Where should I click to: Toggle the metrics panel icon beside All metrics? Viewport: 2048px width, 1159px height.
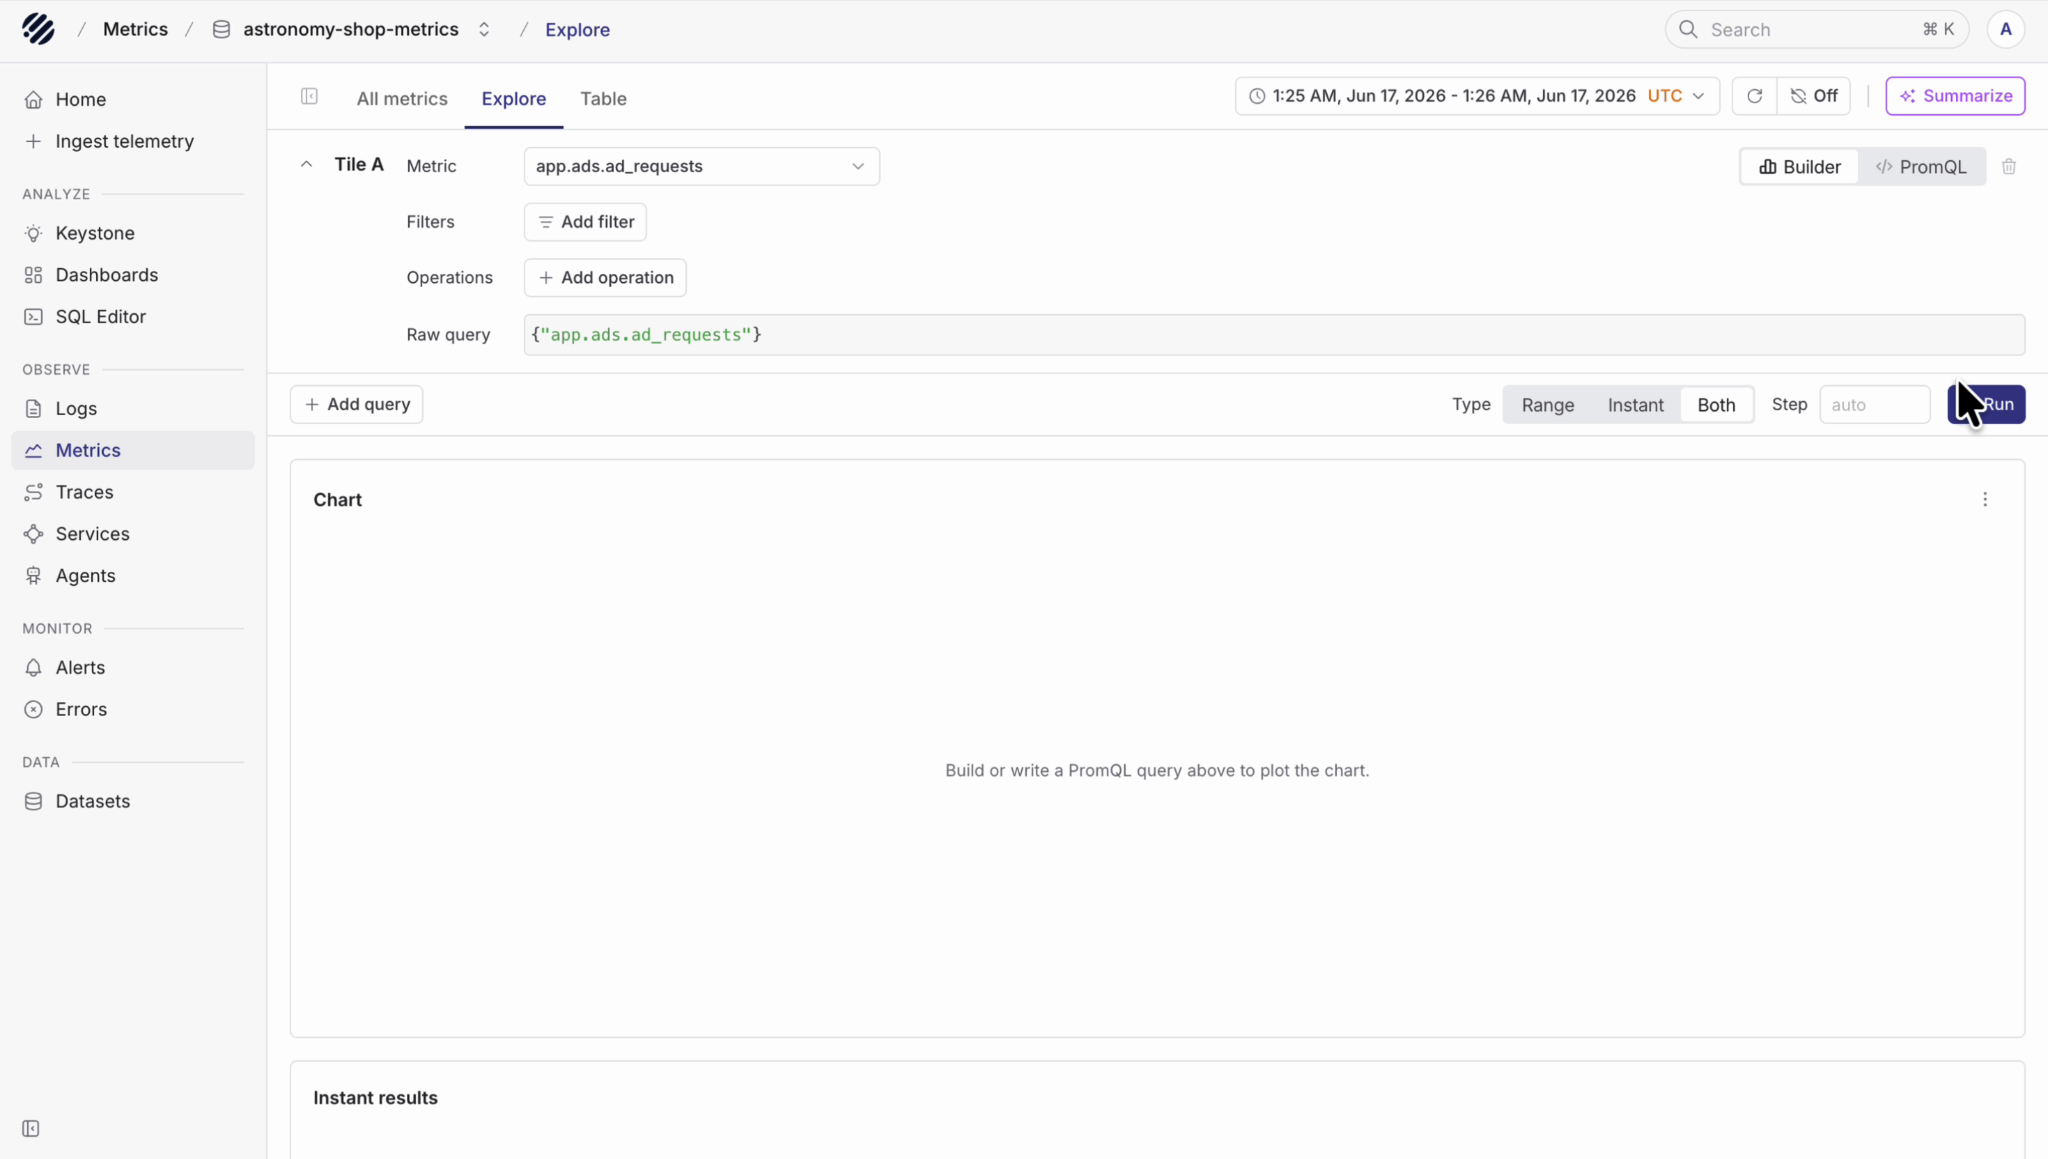pyautogui.click(x=309, y=96)
